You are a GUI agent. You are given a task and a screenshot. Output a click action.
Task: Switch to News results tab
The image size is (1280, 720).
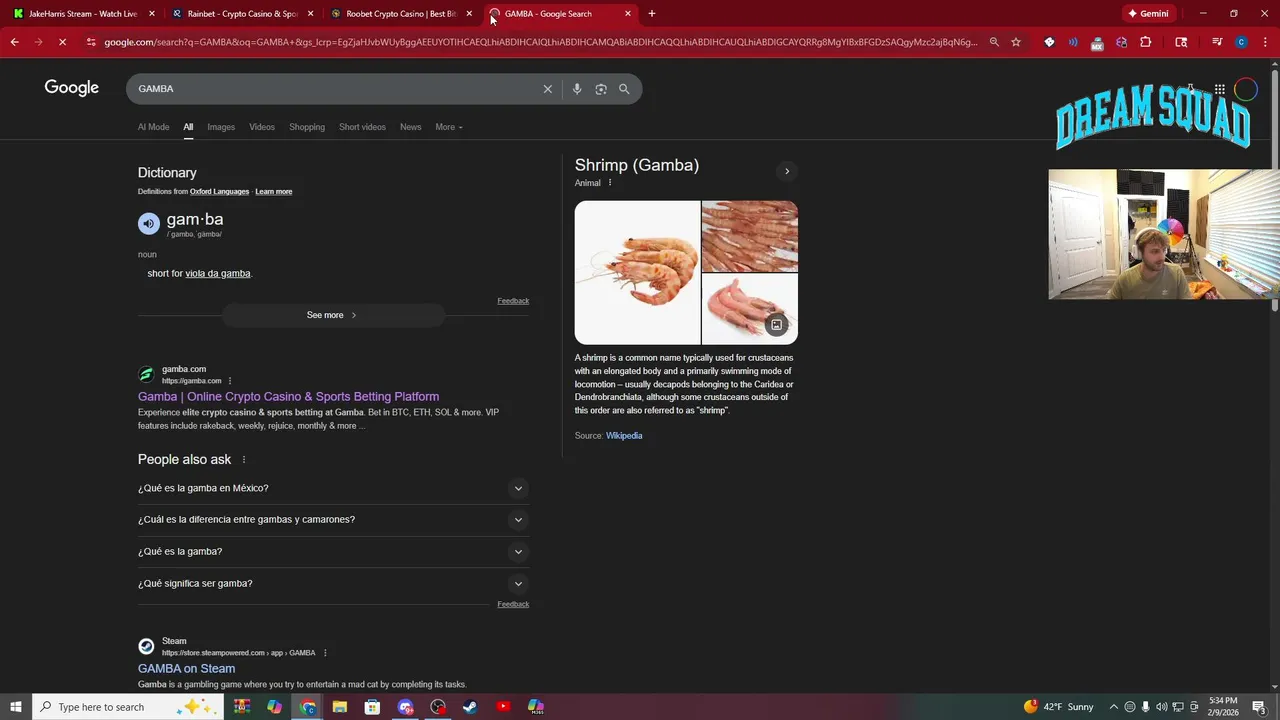click(x=410, y=127)
